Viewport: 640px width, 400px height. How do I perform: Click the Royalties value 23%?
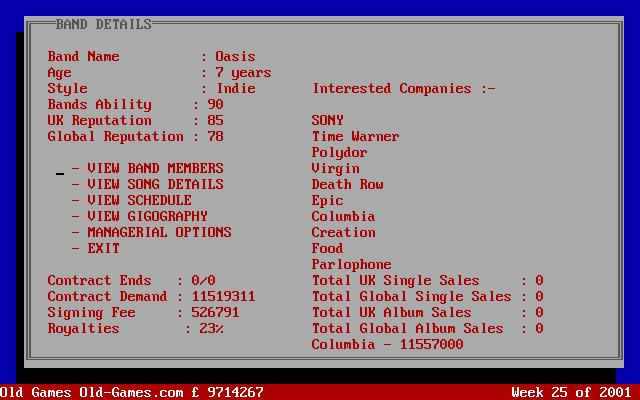[211, 328]
